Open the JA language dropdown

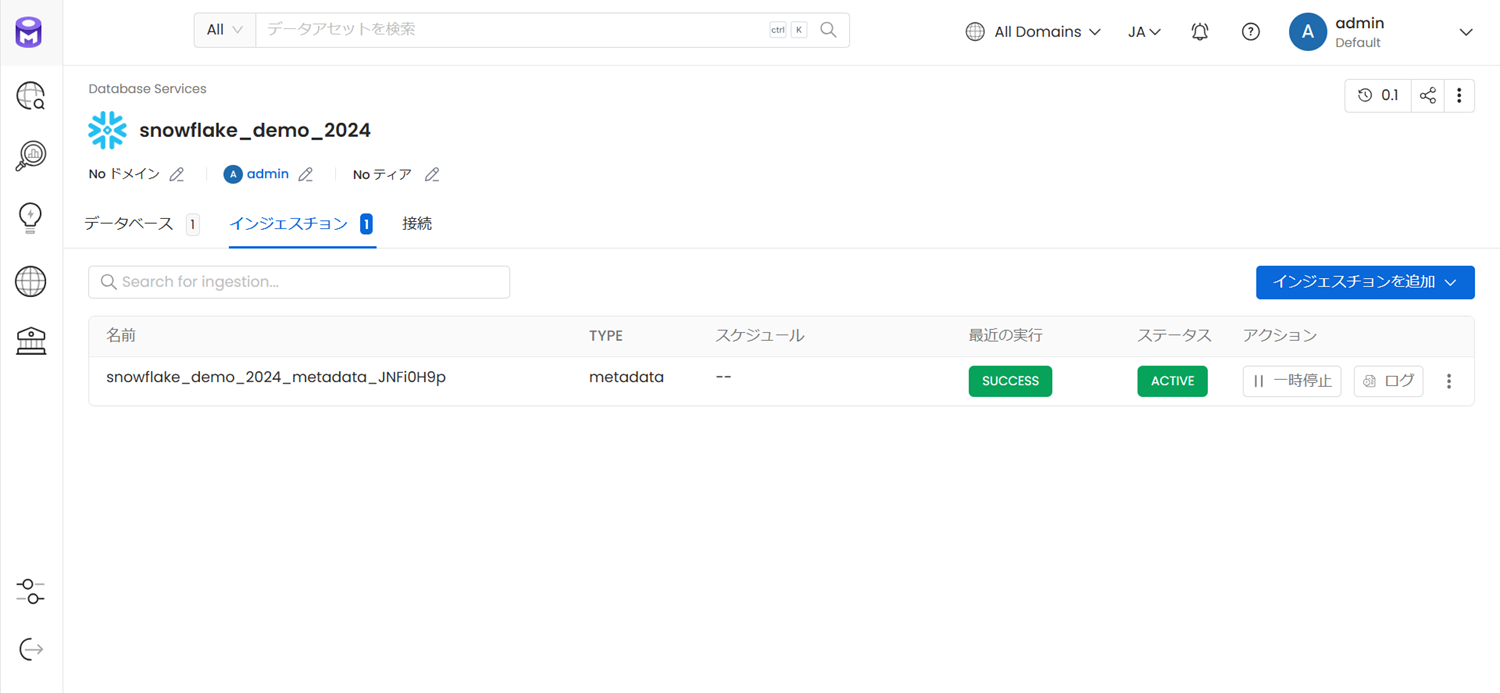1144,32
